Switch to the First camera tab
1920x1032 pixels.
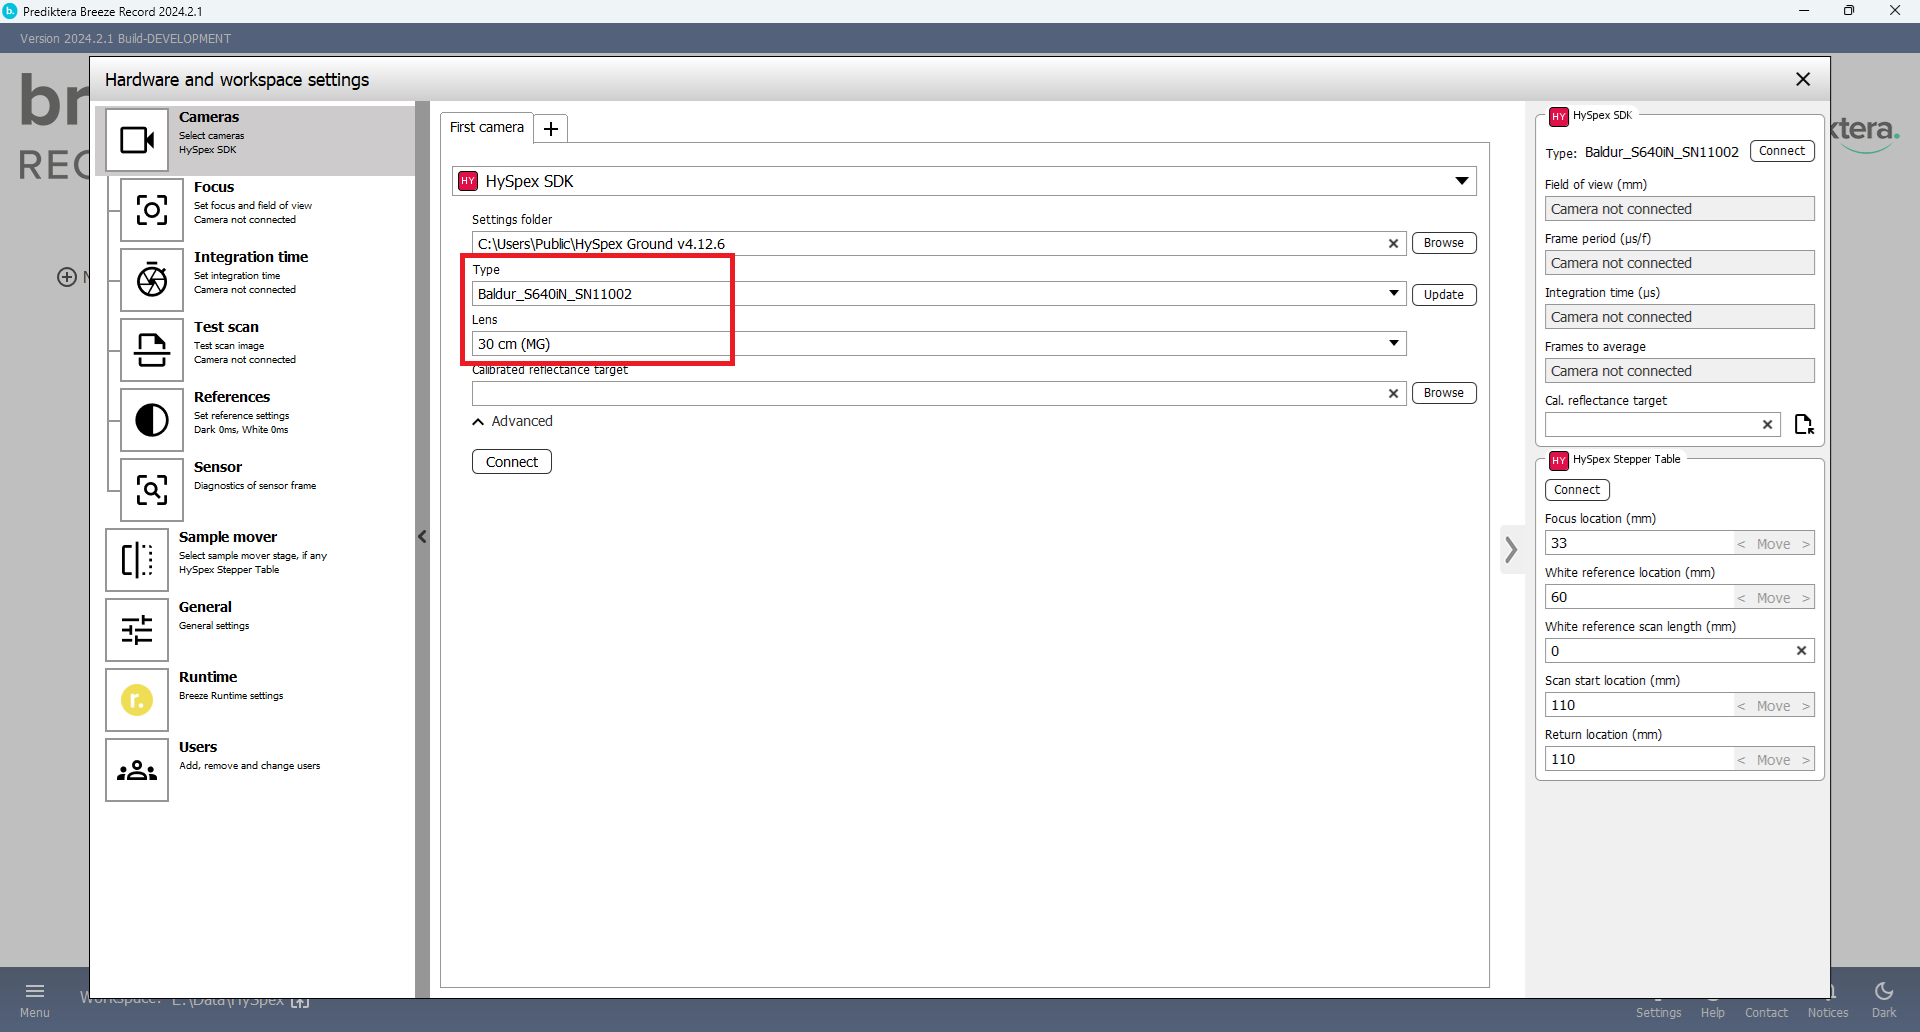tap(487, 128)
